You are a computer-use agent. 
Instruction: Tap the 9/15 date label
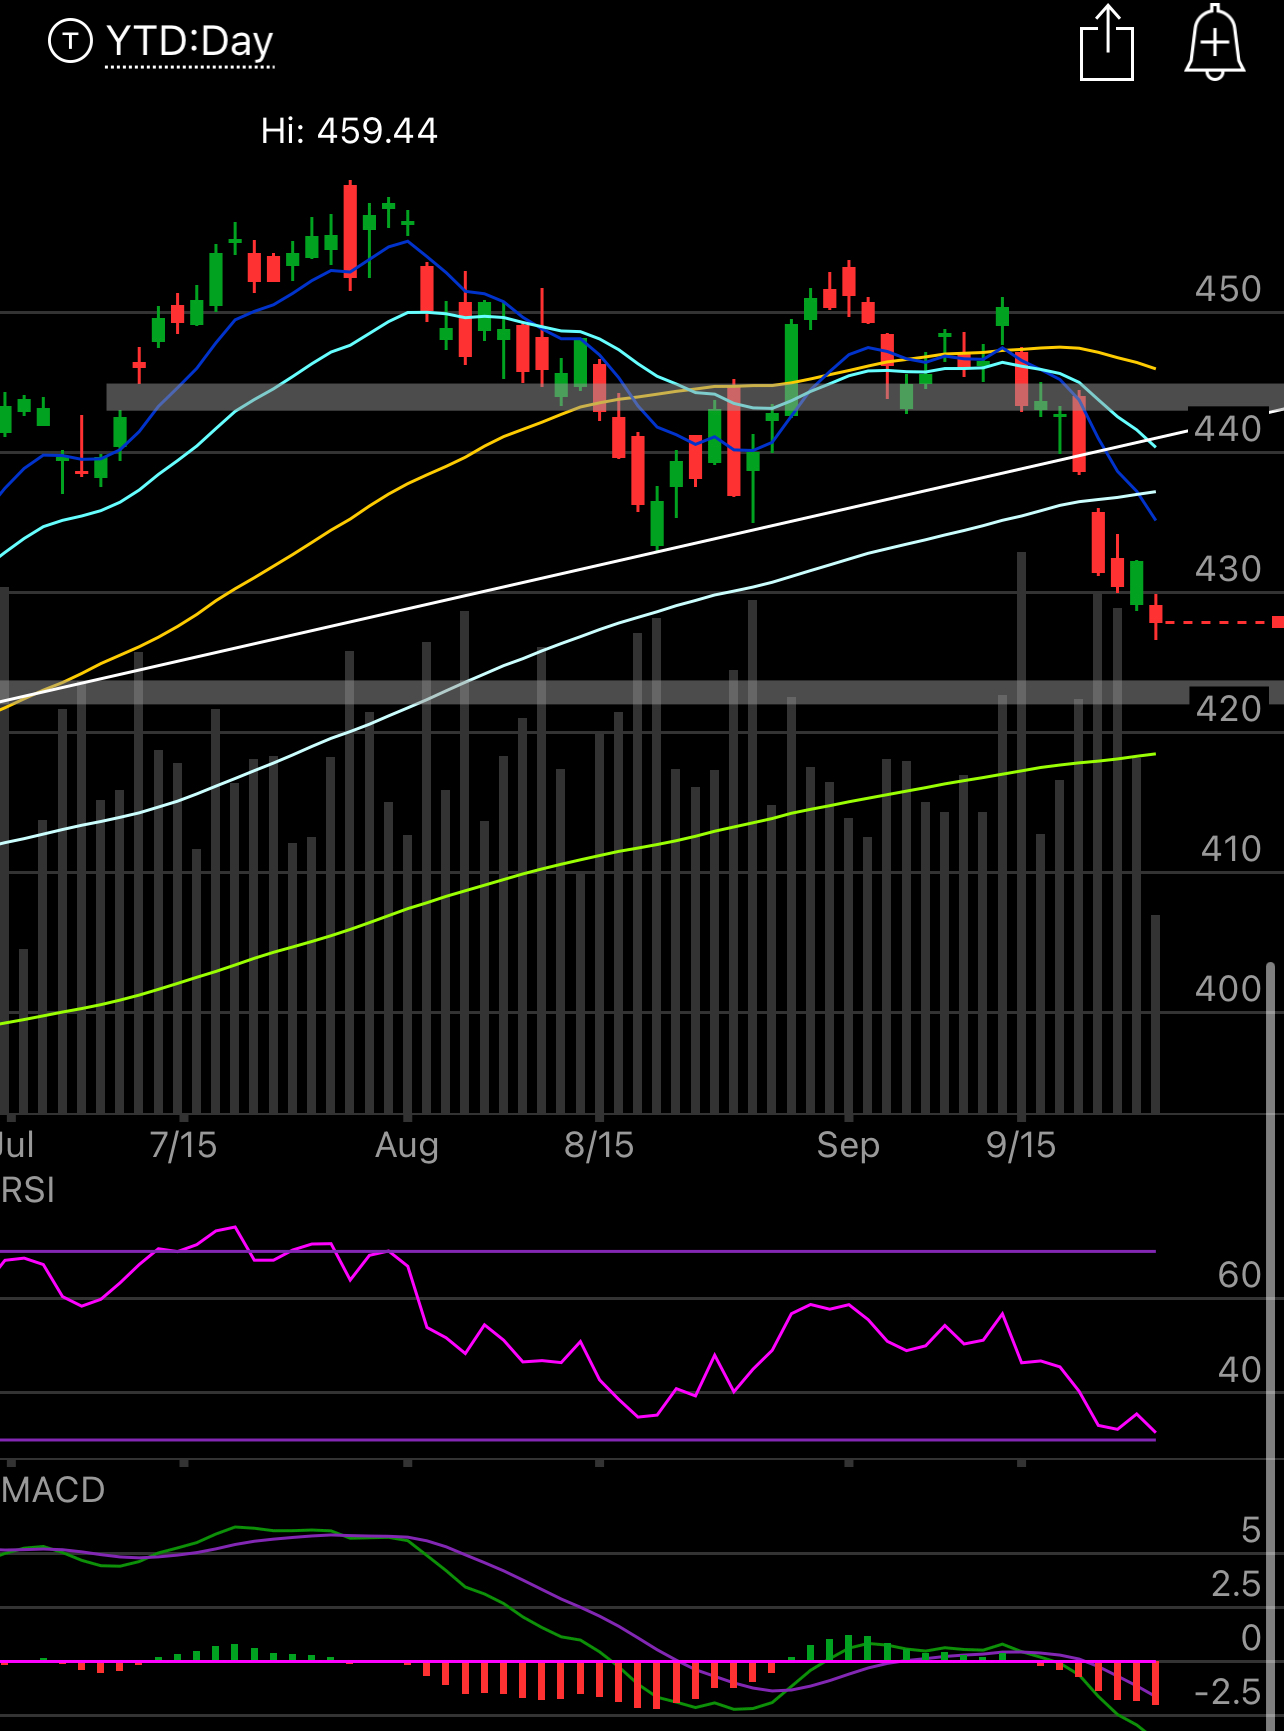tap(1021, 1145)
